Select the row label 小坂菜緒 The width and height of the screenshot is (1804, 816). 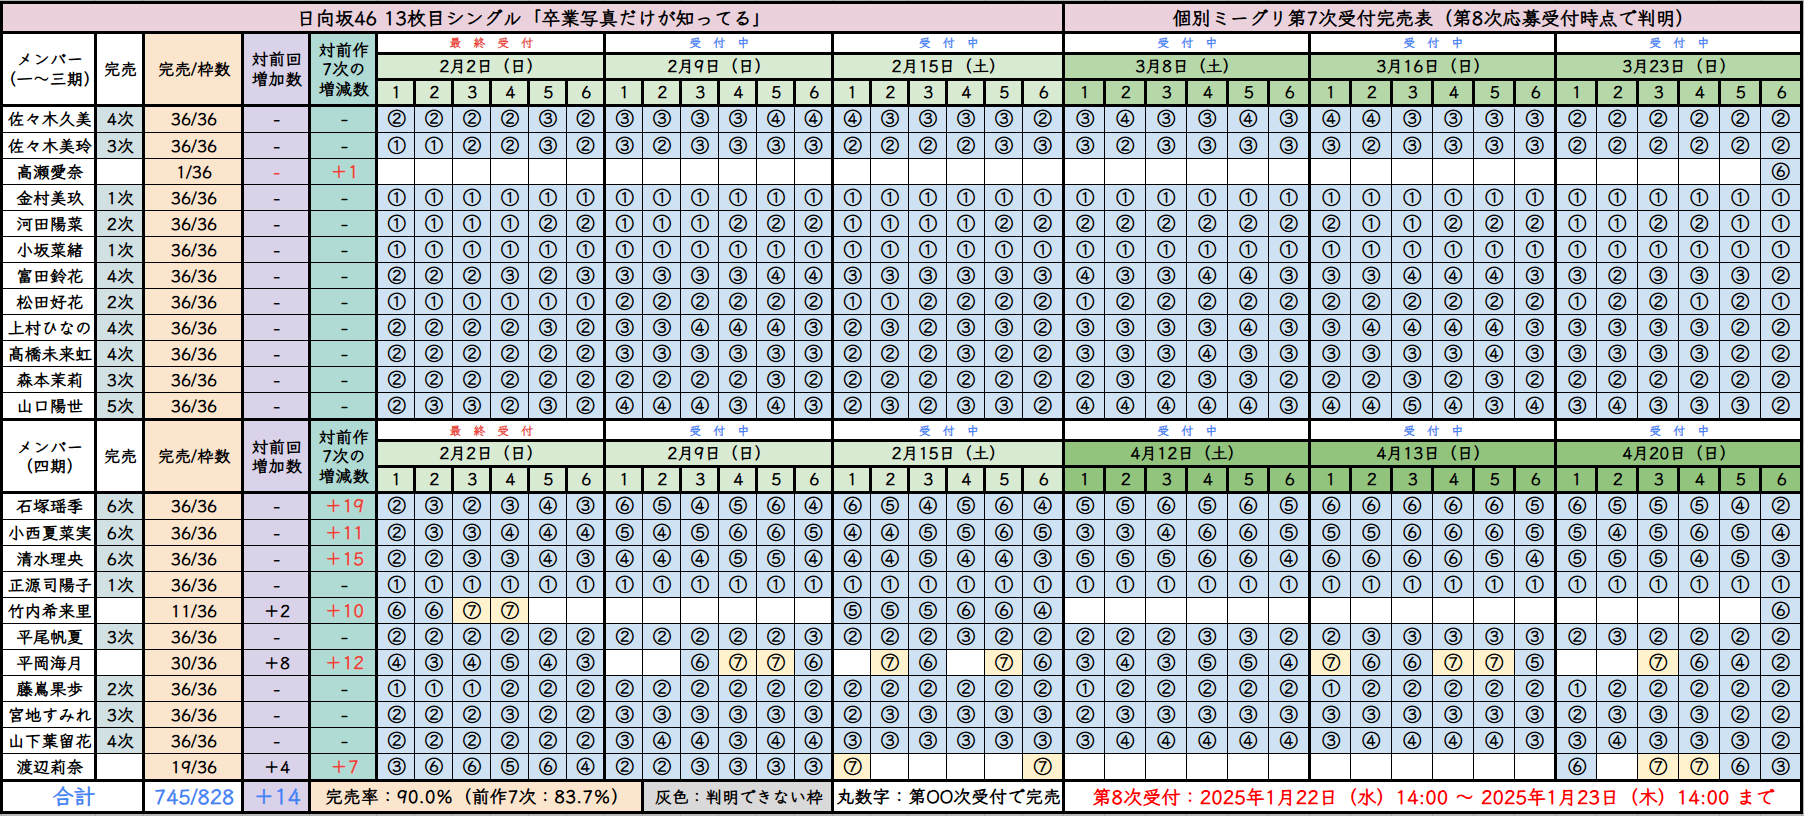[x=50, y=250]
